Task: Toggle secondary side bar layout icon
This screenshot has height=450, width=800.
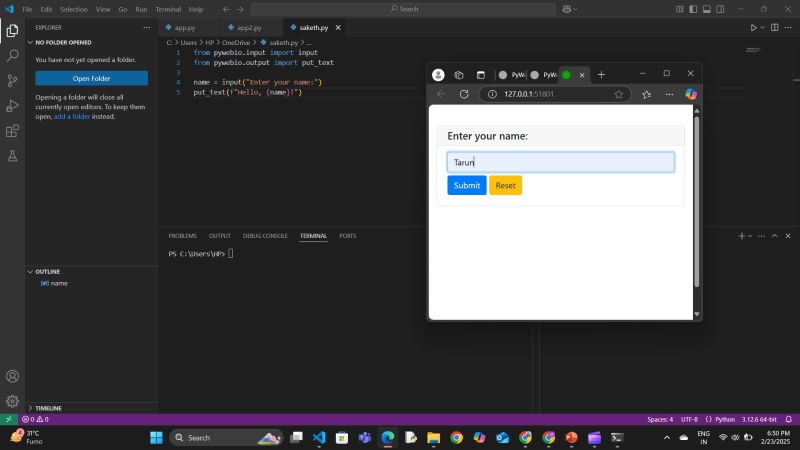Action: pyautogui.click(x=720, y=9)
